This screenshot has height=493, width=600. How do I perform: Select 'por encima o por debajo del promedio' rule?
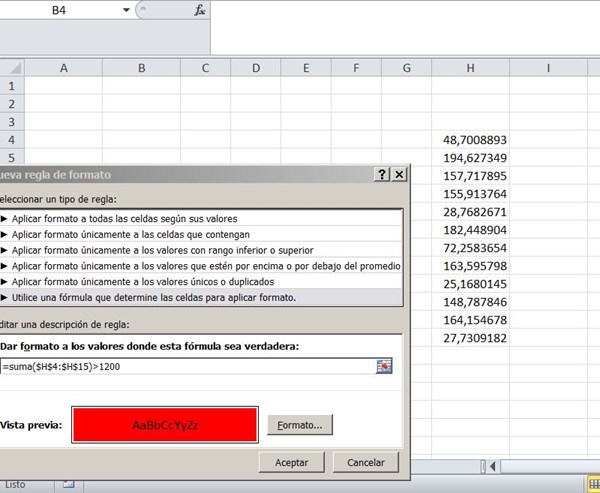click(201, 266)
